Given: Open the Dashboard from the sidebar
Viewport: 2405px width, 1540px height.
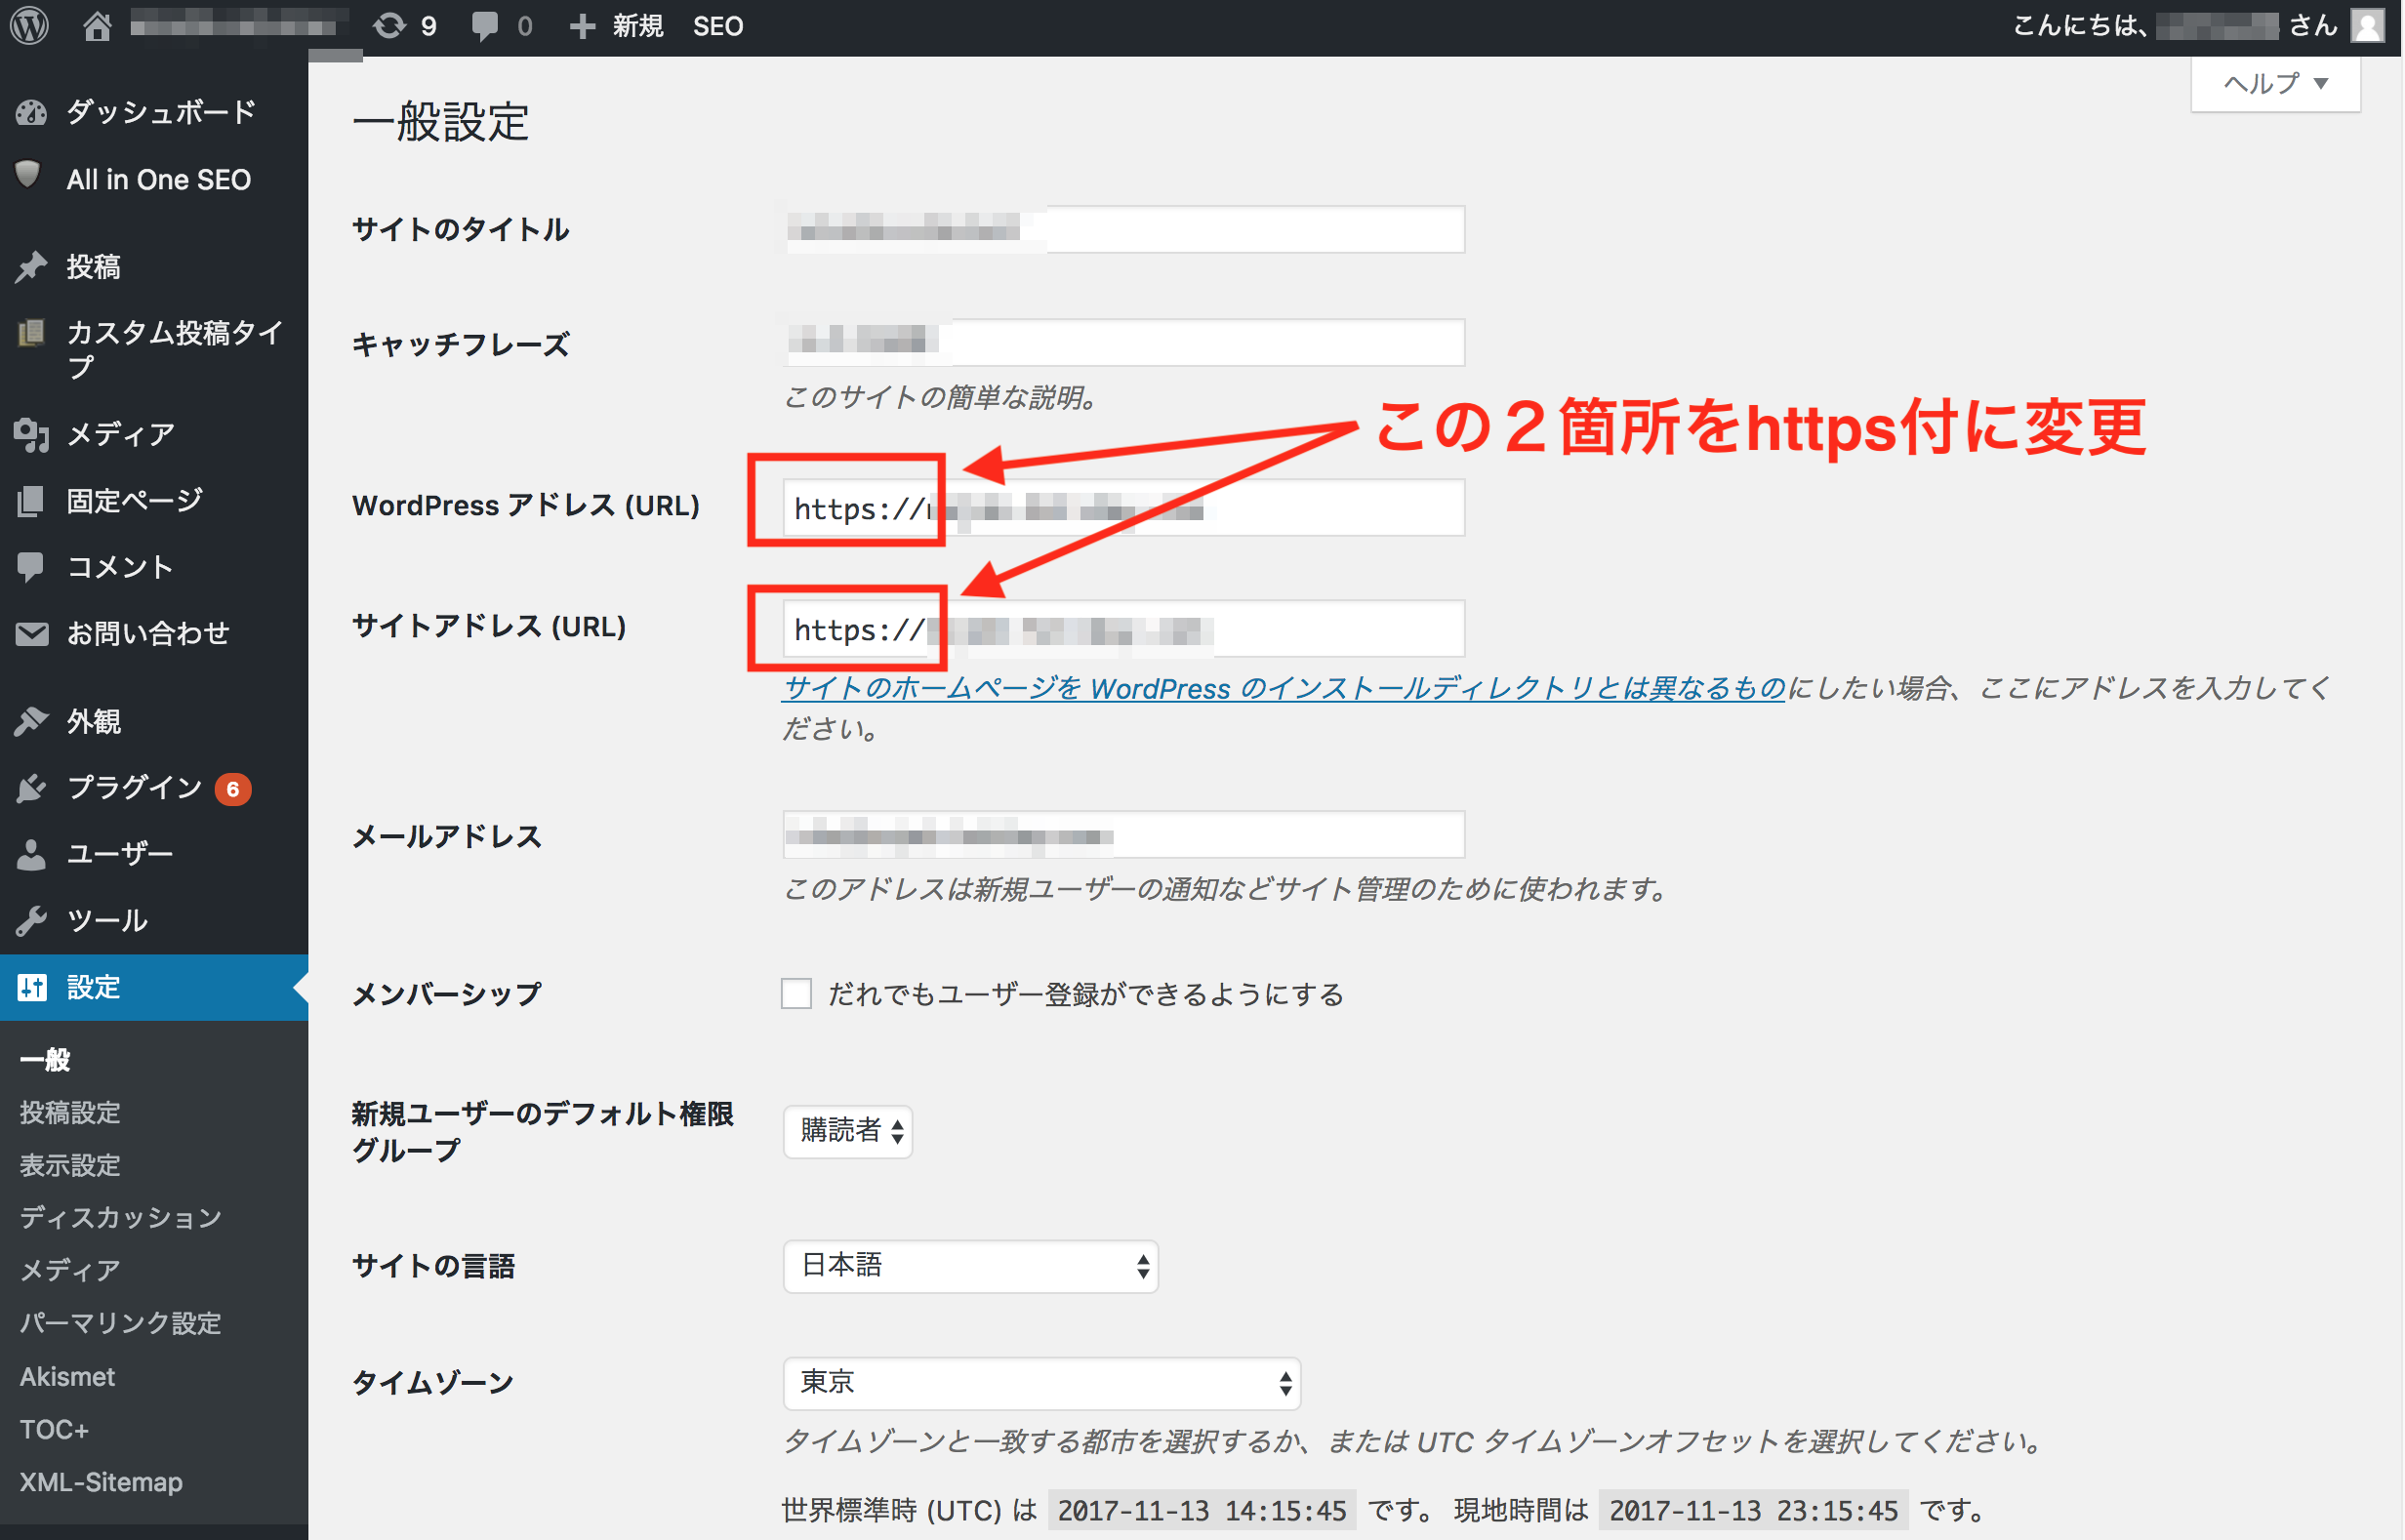Looking at the screenshot, I should (x=157, y=112).
